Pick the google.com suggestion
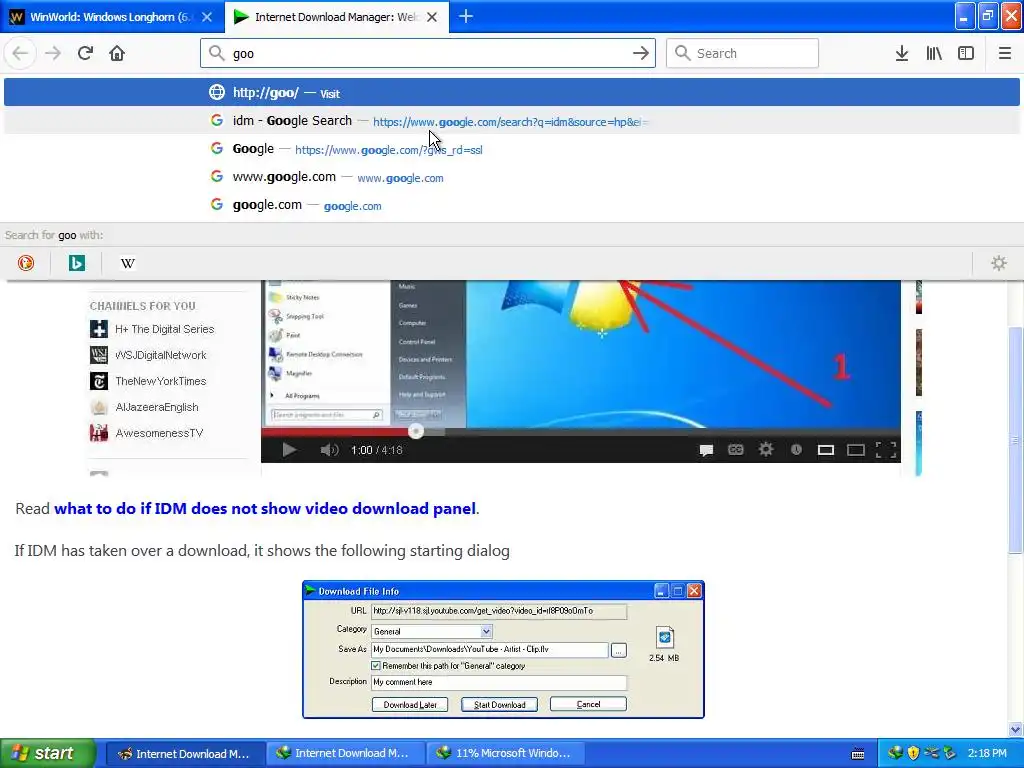This screenshot has width=1024, height=768. click(512, 205)
